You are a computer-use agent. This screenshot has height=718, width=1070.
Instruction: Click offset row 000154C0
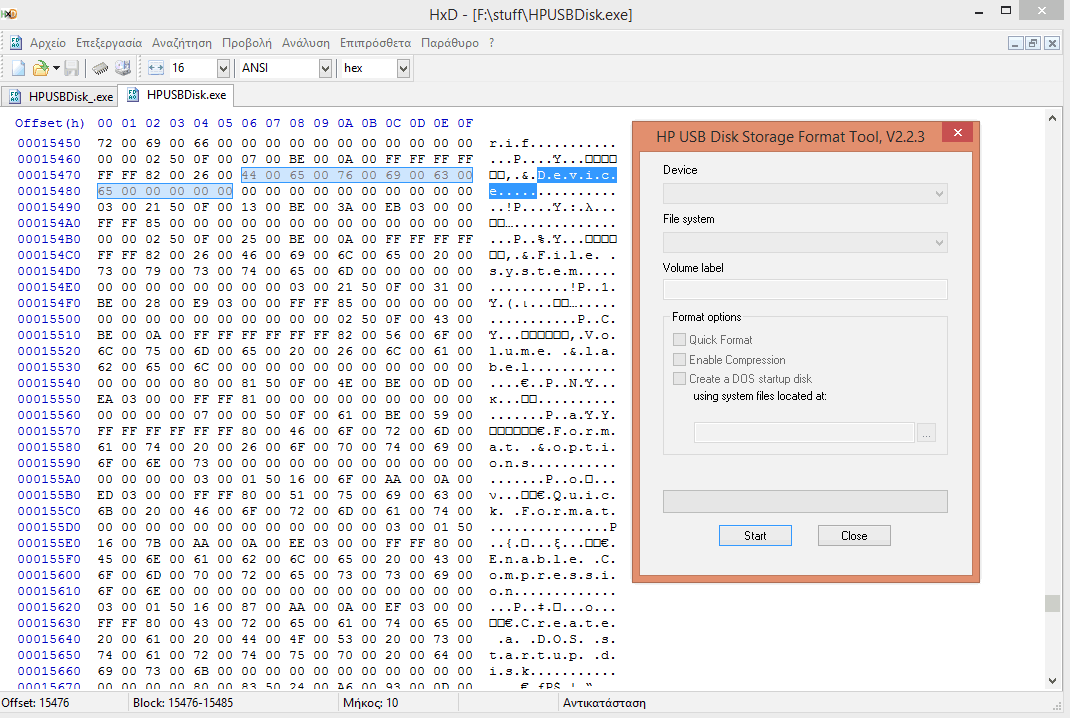click(x=49, y=255)
